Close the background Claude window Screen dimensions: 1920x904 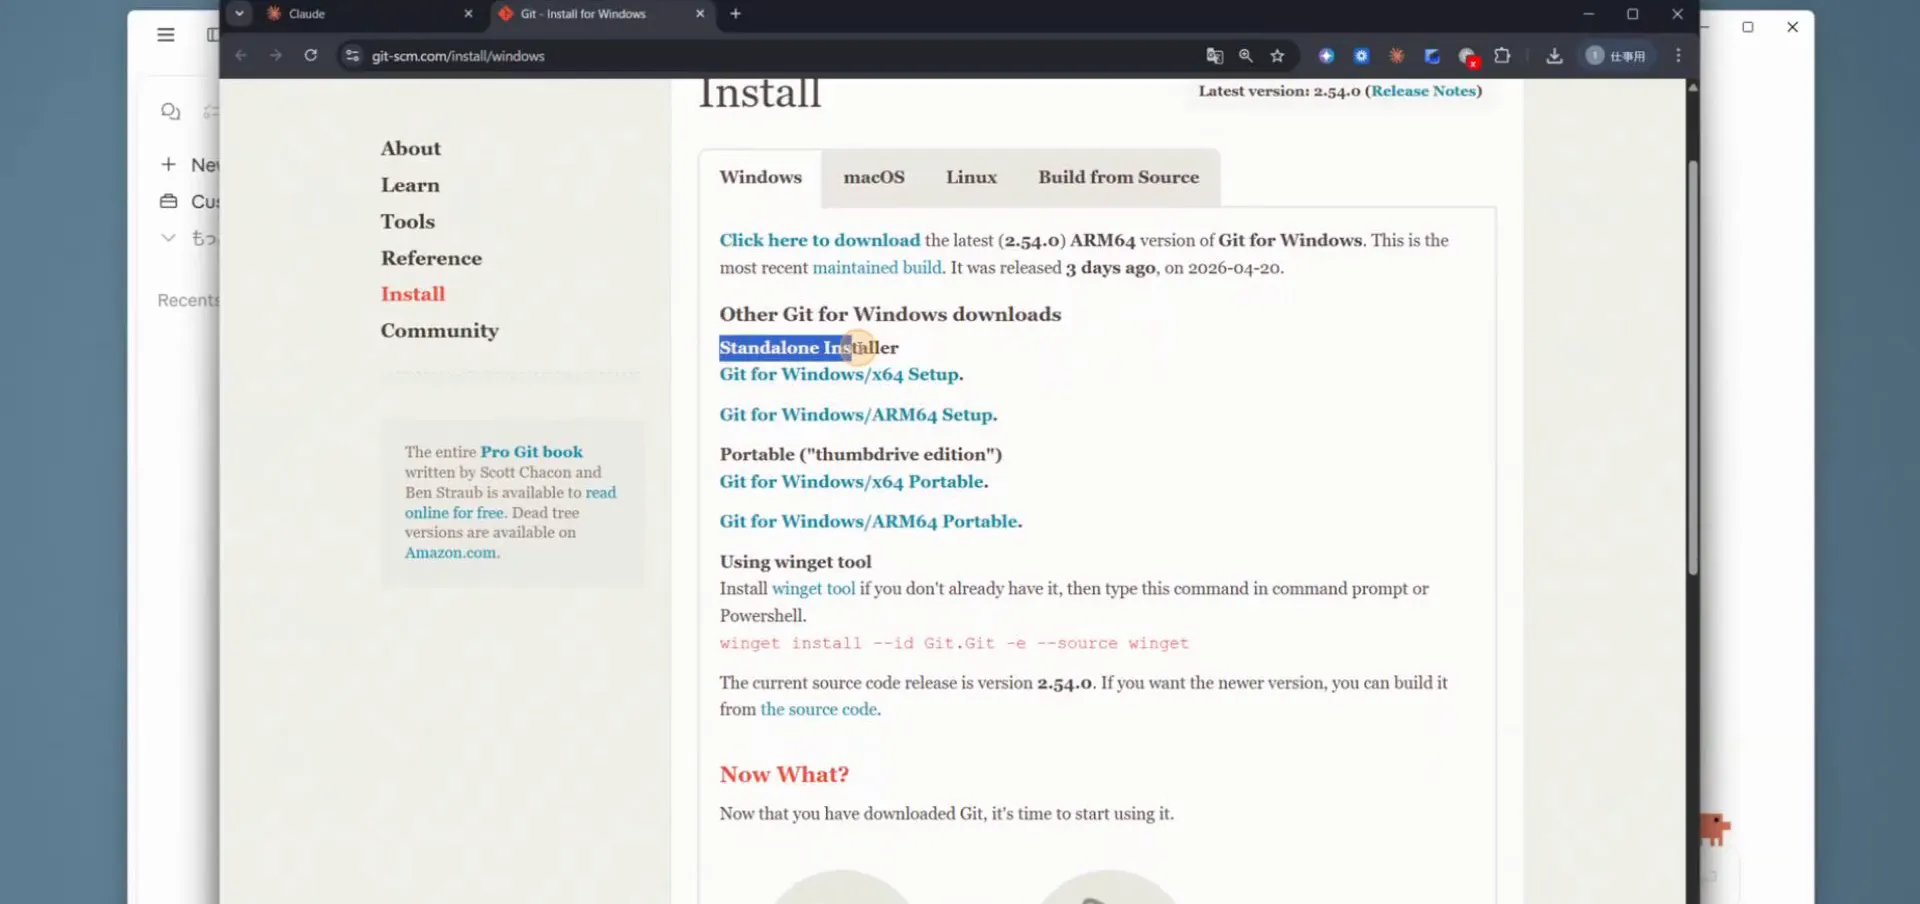1793,27
